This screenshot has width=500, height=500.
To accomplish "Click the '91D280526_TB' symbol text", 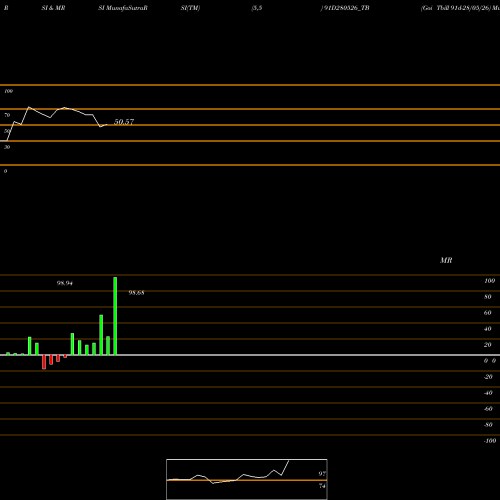I will 346,8.
